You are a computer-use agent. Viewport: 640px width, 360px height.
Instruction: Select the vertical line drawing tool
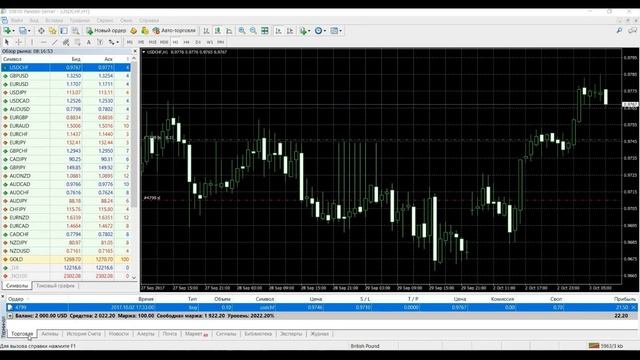click(x=32, y=42)
